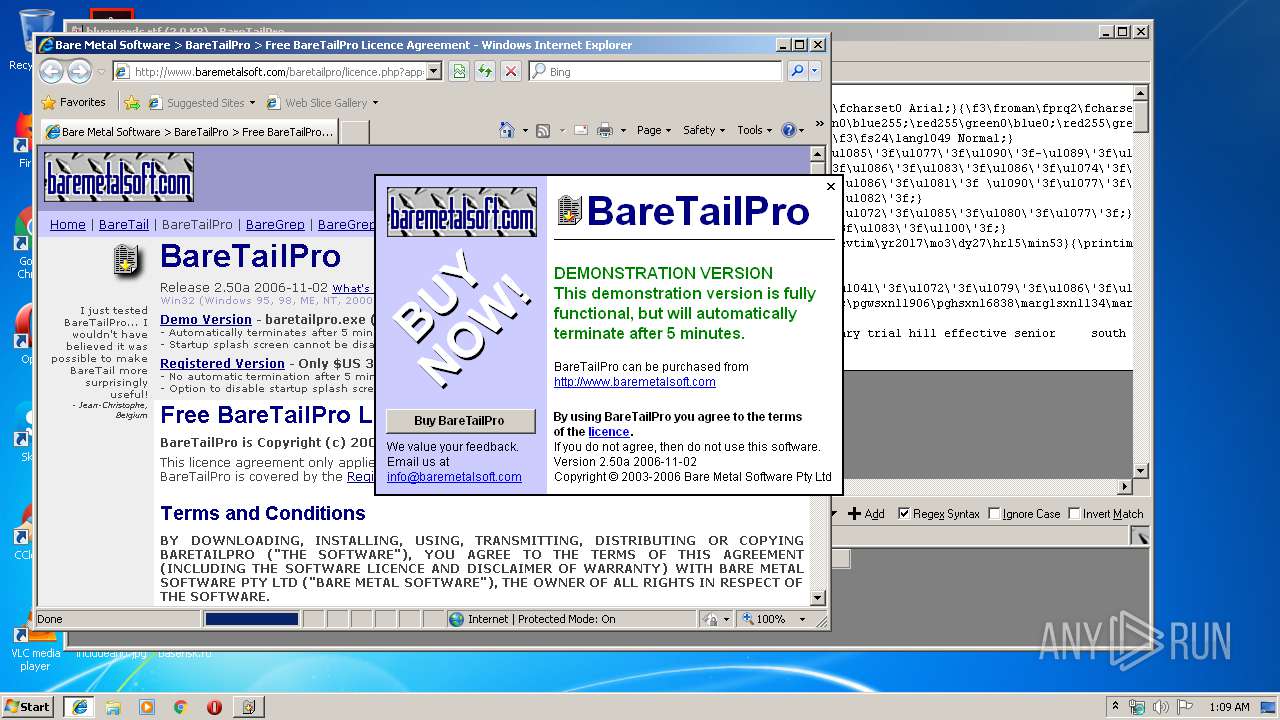The image size is (1280, 720).
Task: Click the RSS feeds icon
Action: pos(543,130)
